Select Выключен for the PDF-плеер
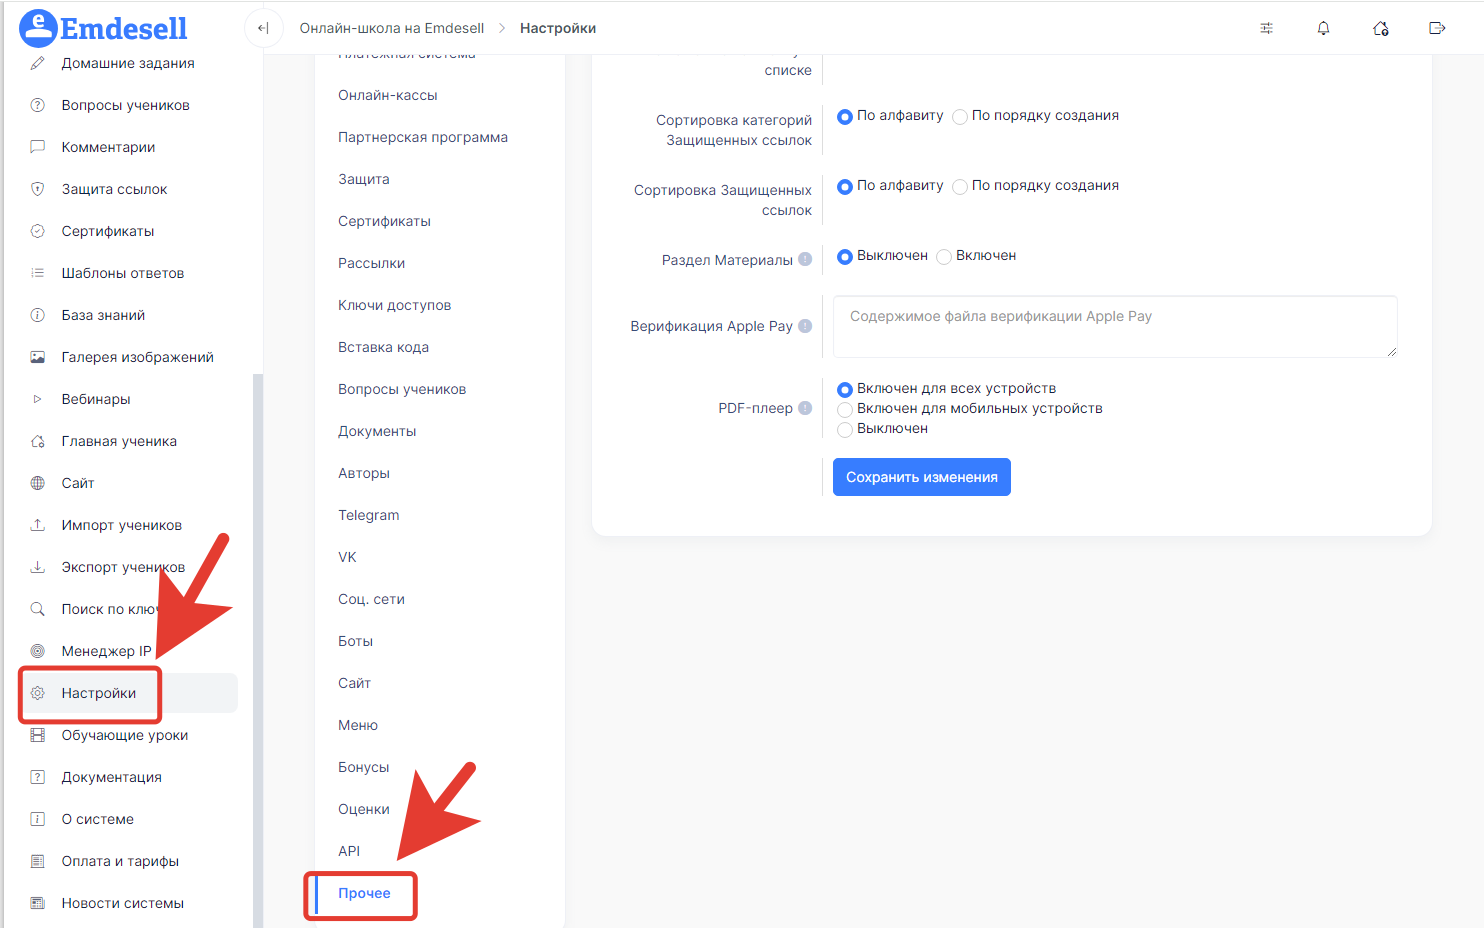The height and width of the screenshot is (928, 1484). tap(845, 429)
